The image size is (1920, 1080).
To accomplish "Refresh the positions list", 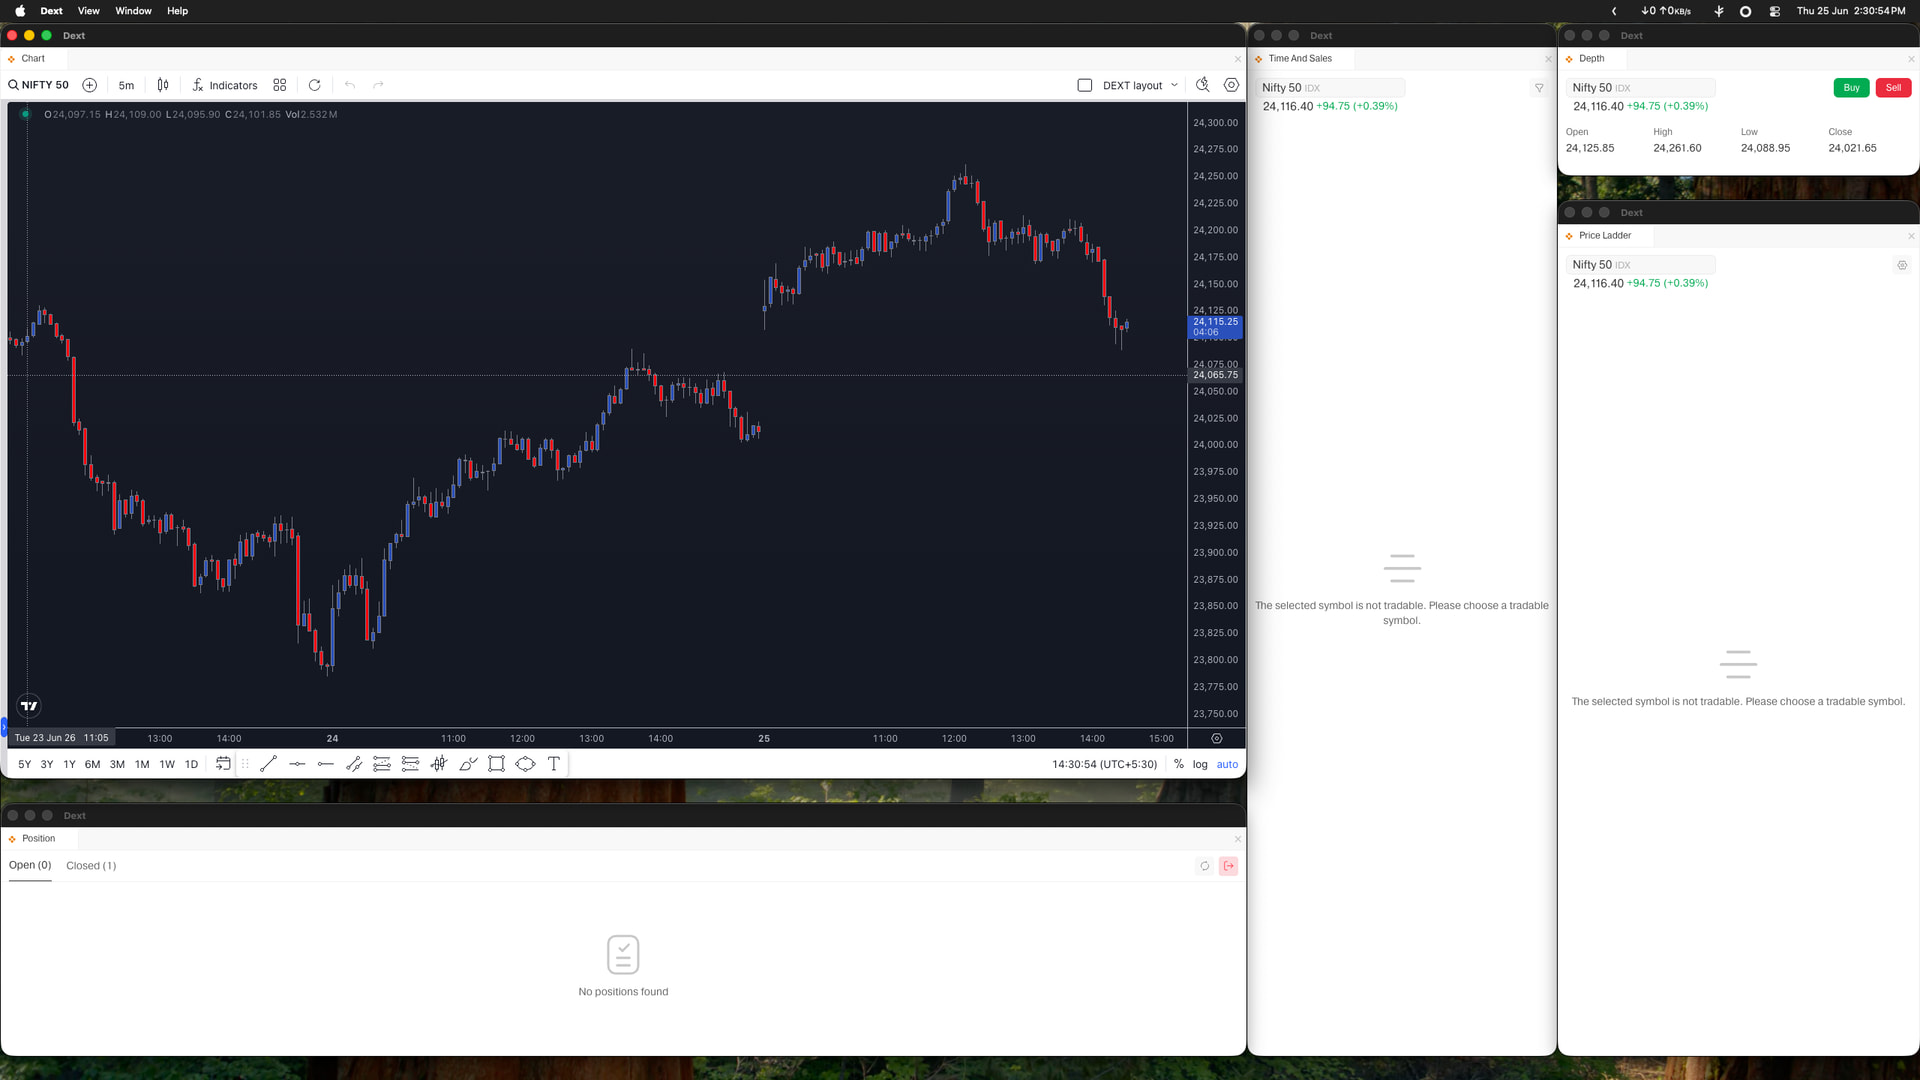I will point(1205,867).
